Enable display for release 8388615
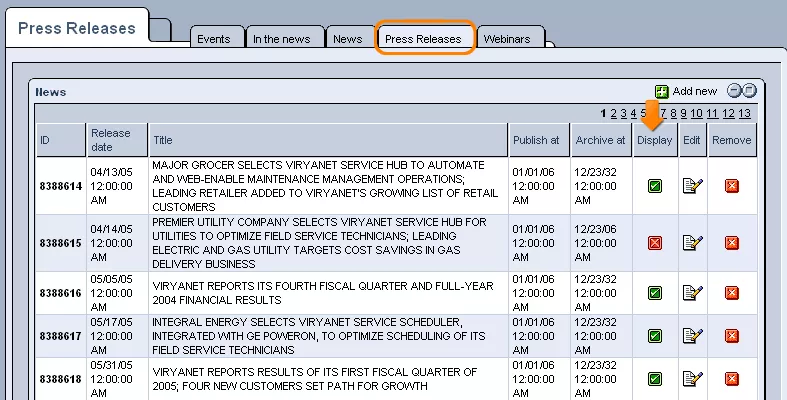Viewport: 787px width, 400px height. pyautogui.click(x=655, y=242)
